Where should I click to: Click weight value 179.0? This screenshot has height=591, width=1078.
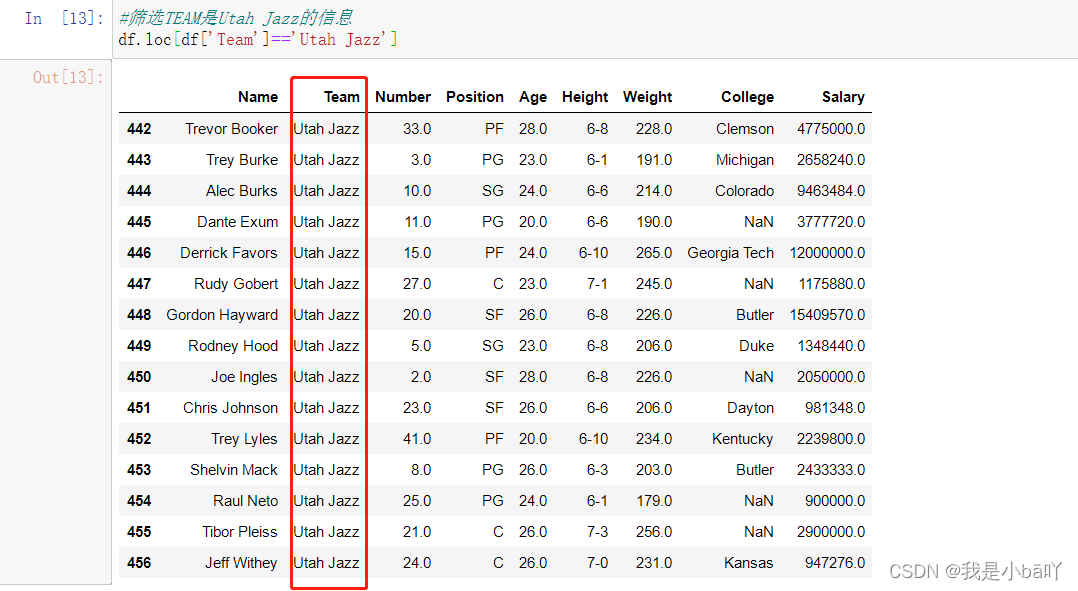click(654, 500)
